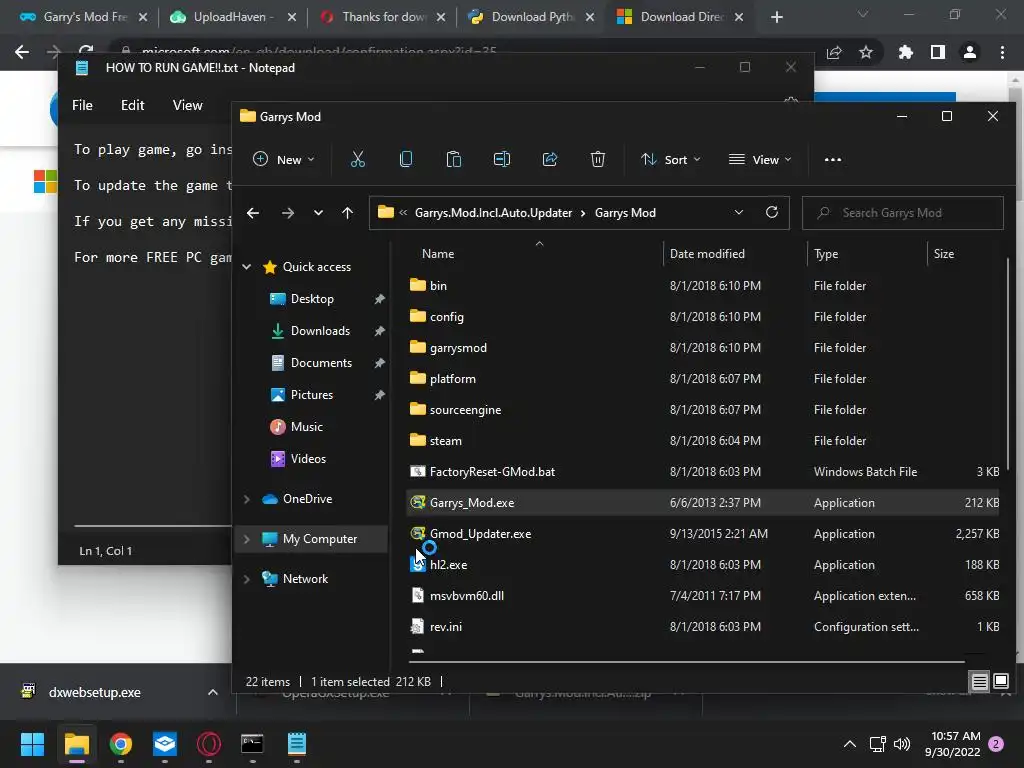Screen dimensions: 1024x768
Task: Expand the OneDrive tree node
Action: (x=247, y=499)
